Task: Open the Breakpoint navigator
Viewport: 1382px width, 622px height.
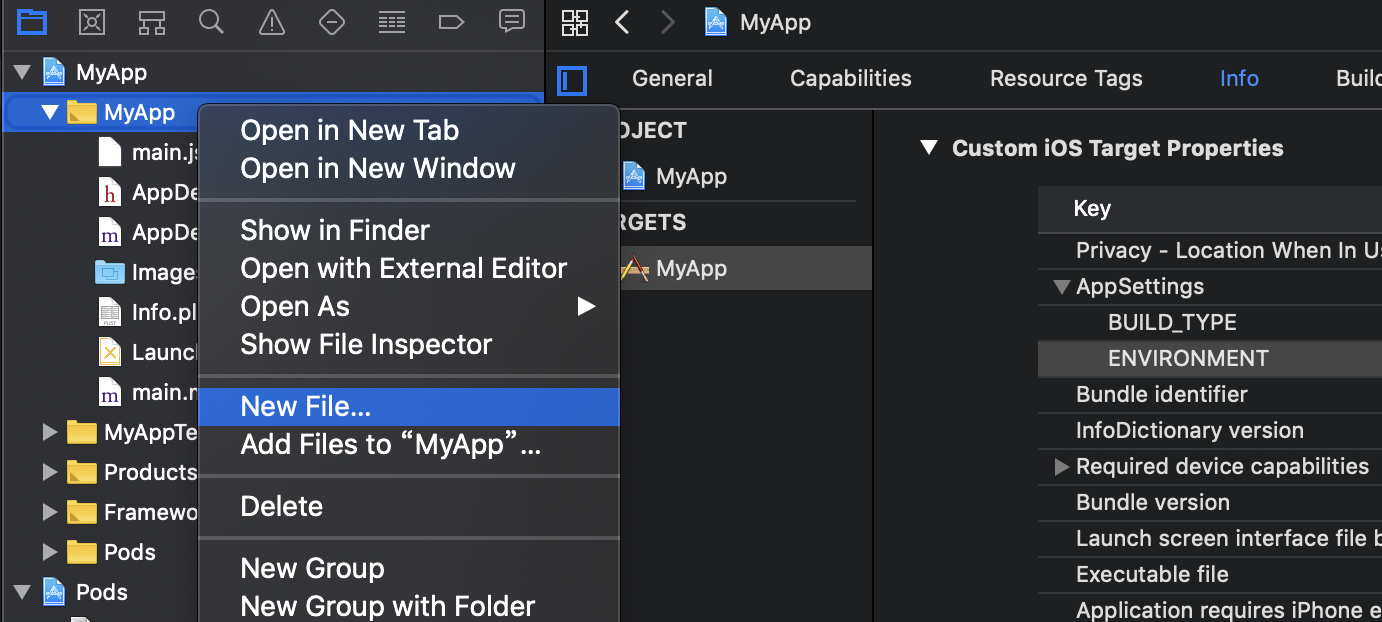Action: tap(452, 21)
